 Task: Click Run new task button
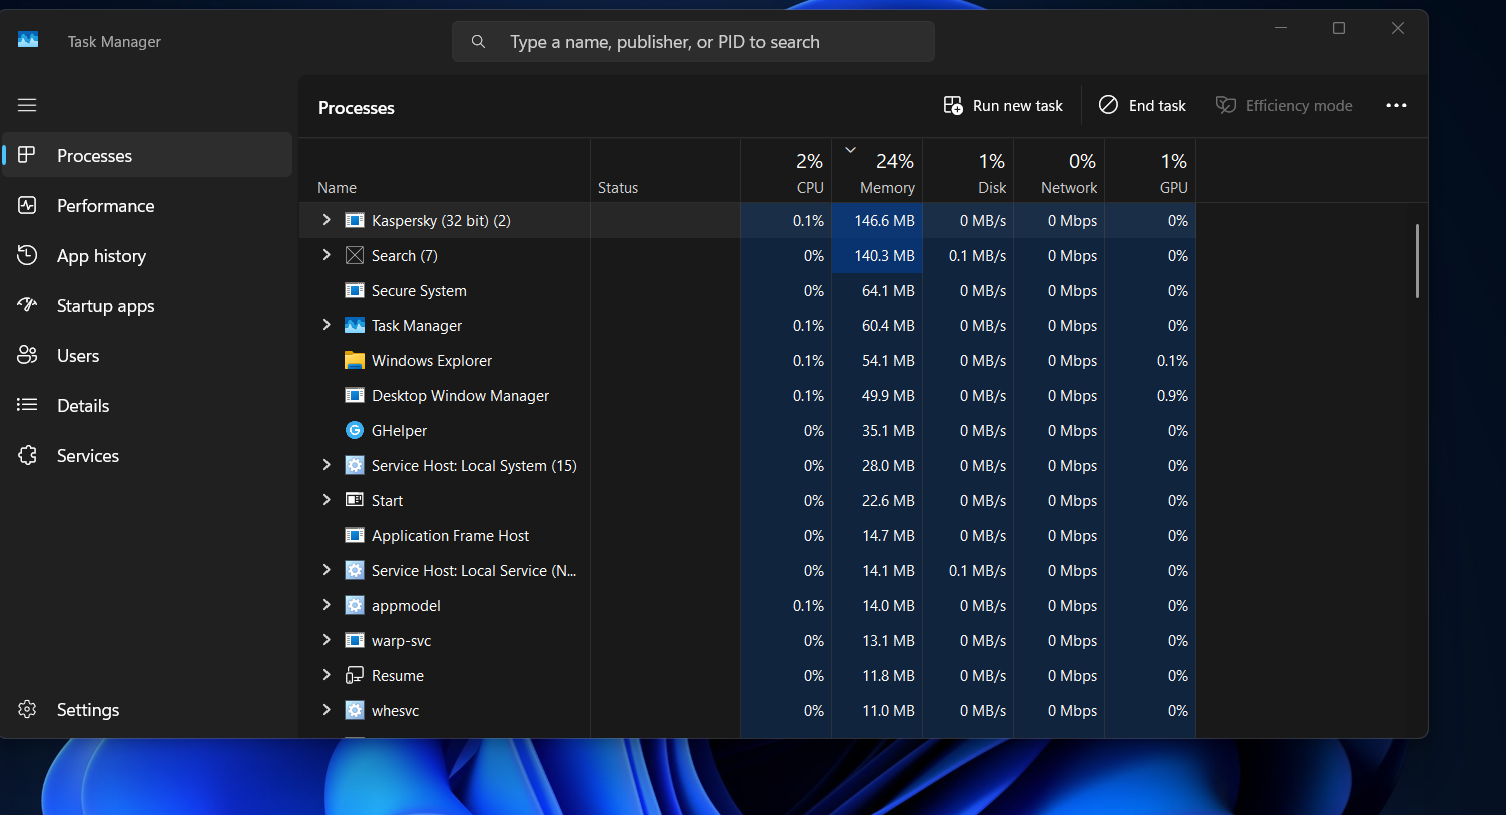[1003, 105]
